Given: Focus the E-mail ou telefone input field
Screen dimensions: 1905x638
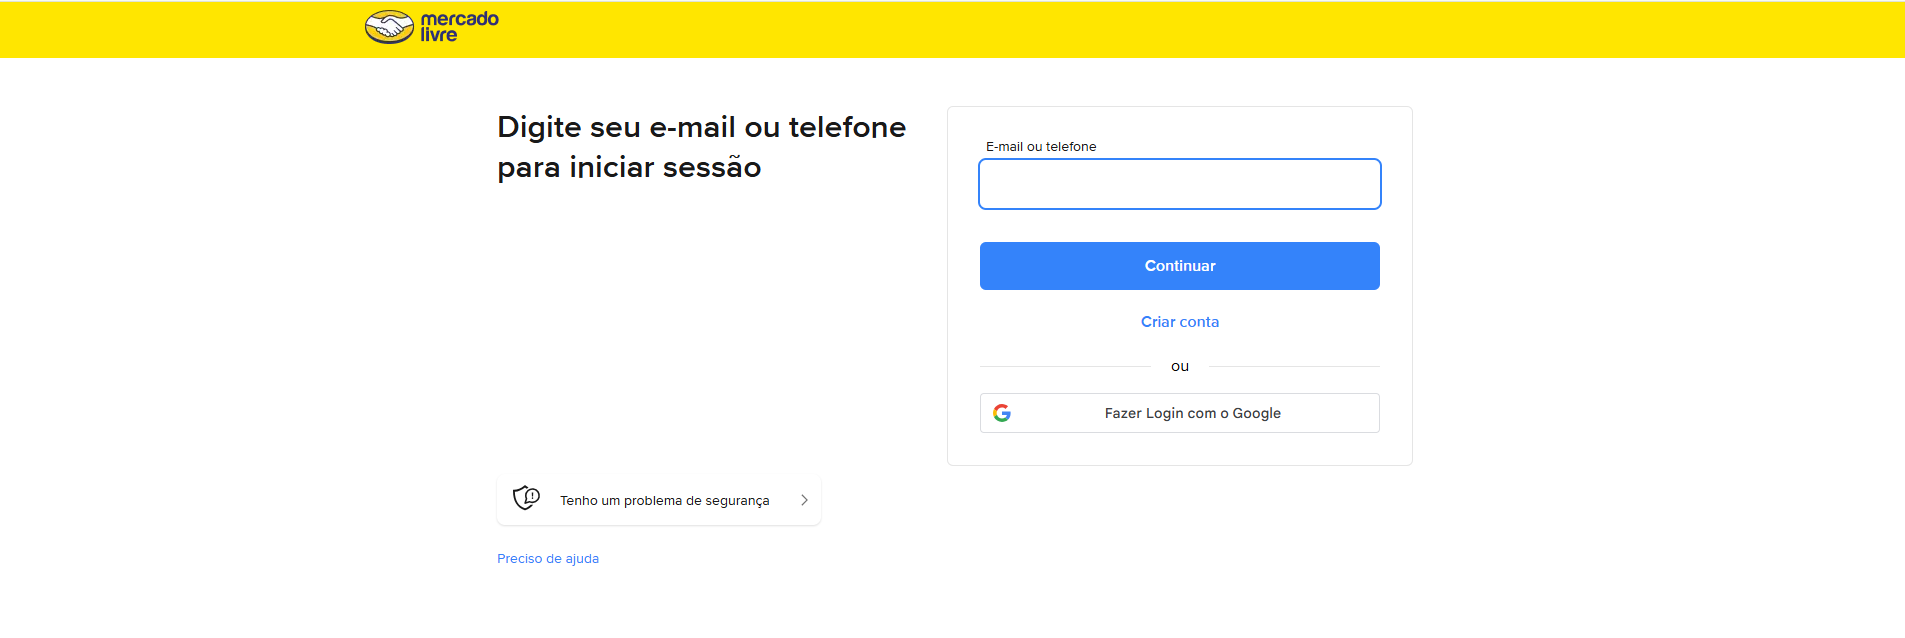Looking at the screenshot, I should 1180,184.
